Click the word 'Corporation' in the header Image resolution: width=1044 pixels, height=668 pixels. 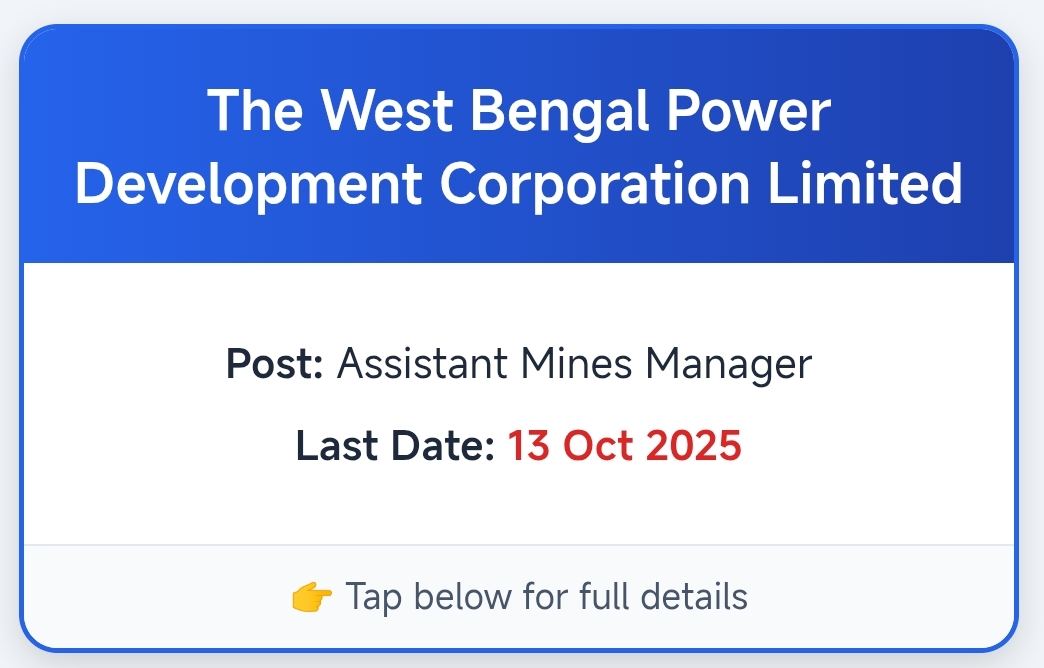click(x=595, y=184)
